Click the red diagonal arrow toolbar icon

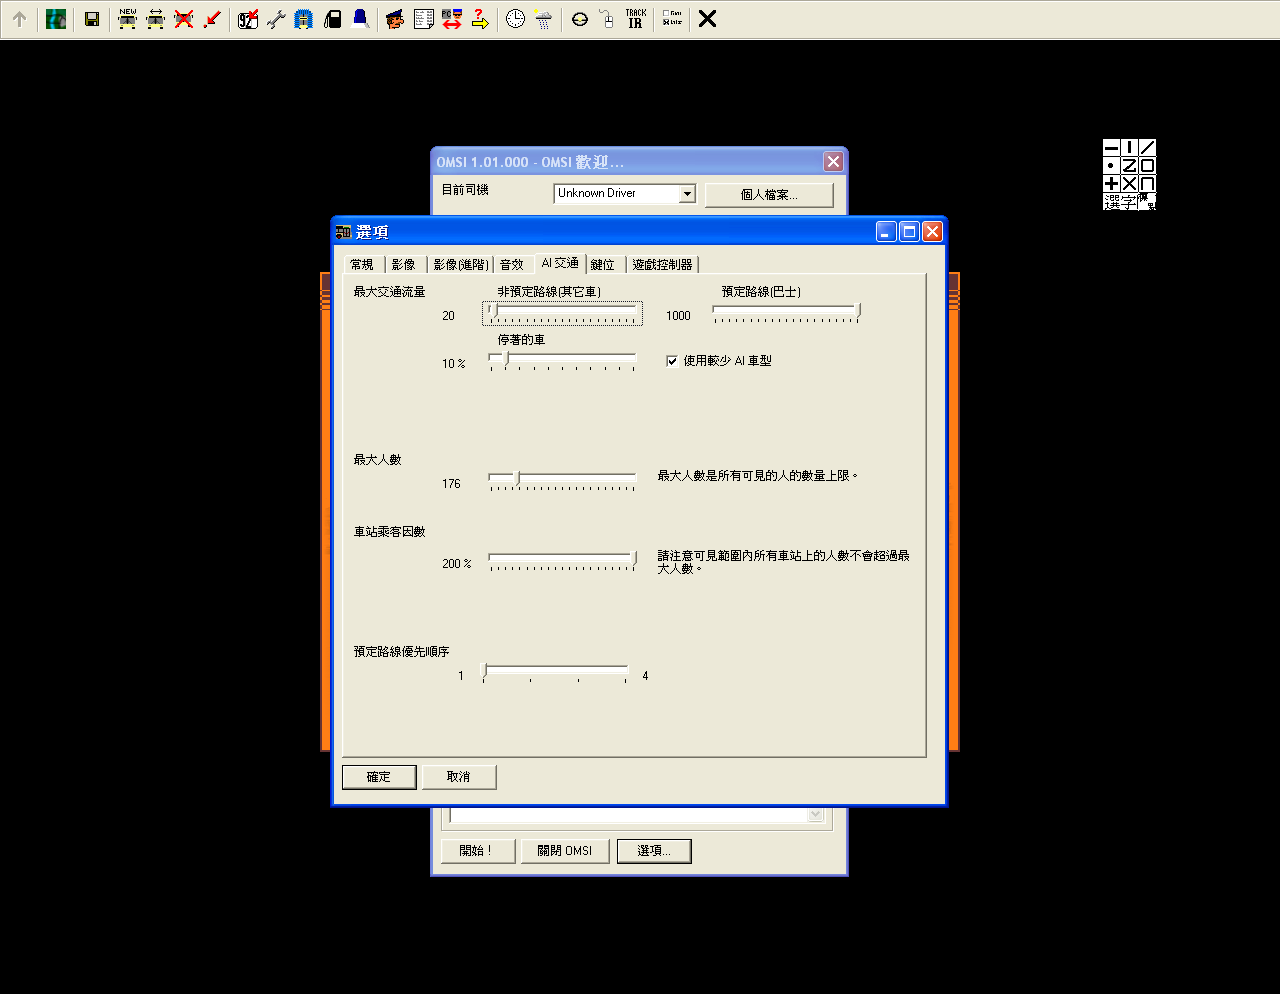[x=211, y=19]
